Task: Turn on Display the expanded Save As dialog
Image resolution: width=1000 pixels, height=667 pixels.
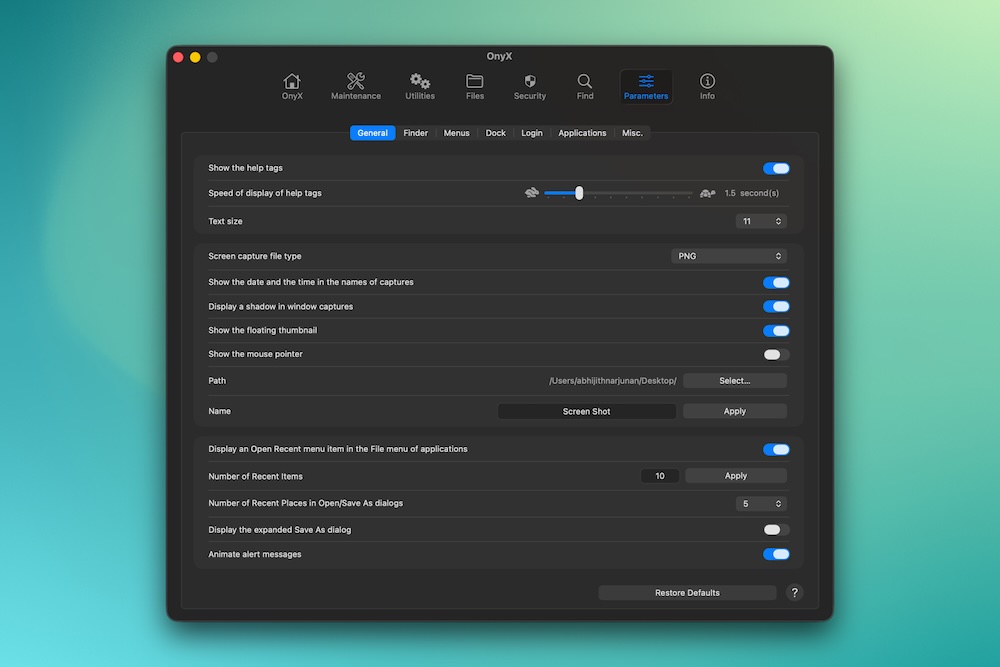Action: [776, 530]
